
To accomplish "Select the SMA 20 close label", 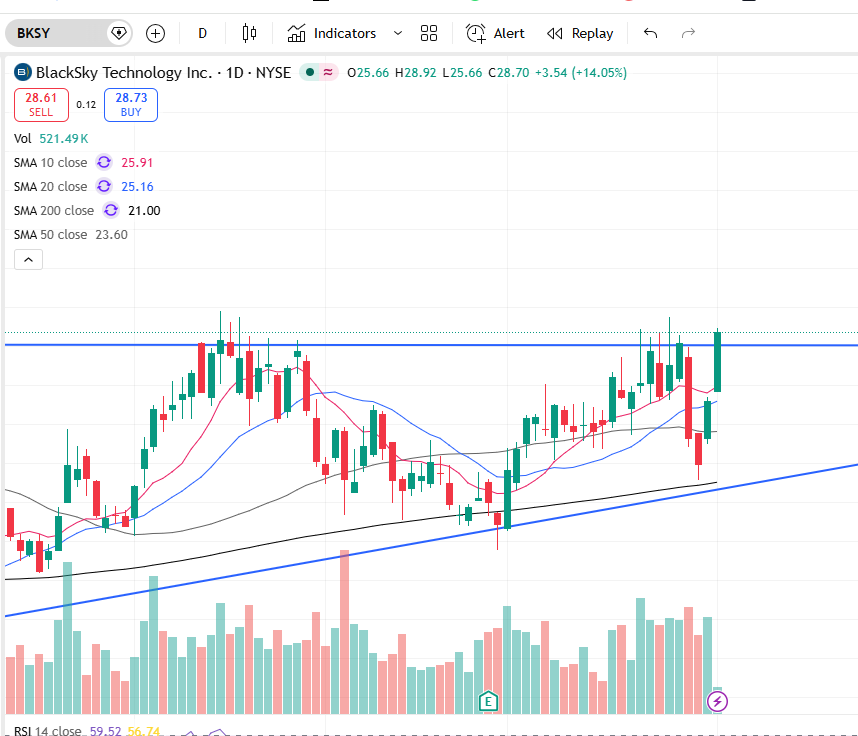I will point(50,187).
